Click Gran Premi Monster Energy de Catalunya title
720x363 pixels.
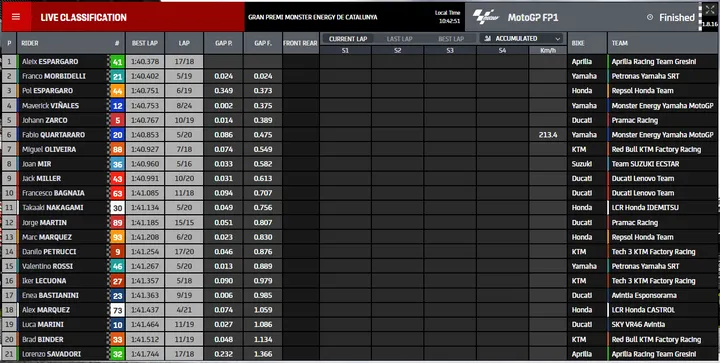[313, 17]
